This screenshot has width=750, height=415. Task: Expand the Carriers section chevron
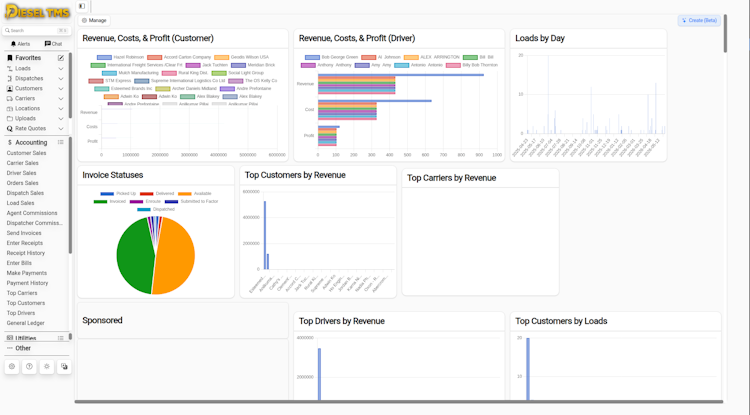[61, 98]
